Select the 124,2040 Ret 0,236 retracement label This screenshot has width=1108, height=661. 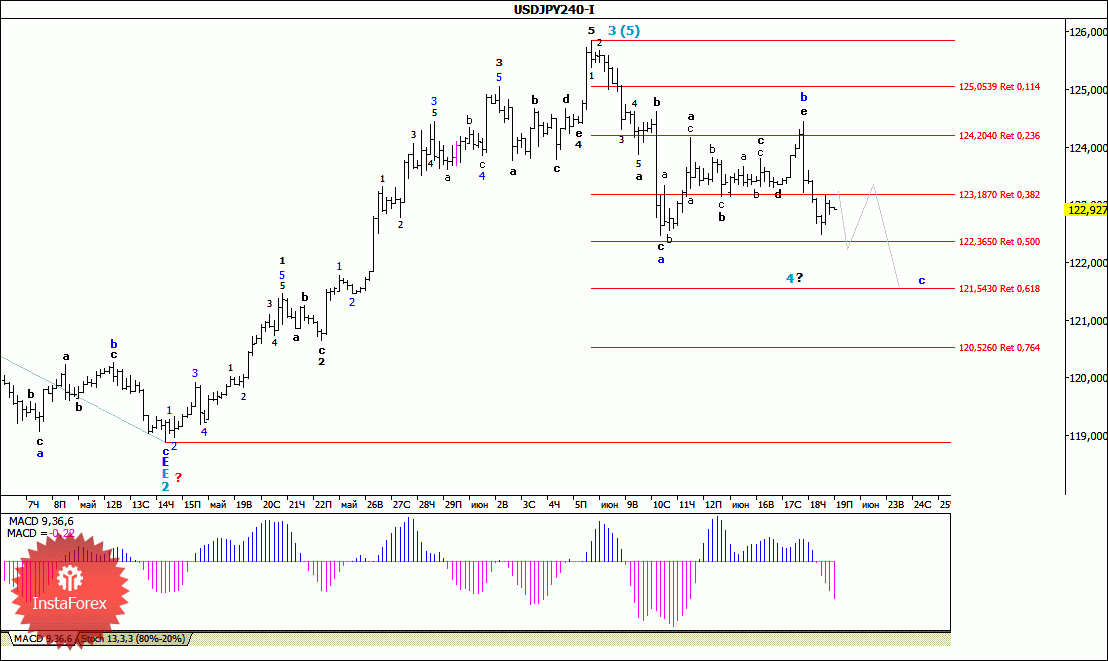[x=999, y=136]
